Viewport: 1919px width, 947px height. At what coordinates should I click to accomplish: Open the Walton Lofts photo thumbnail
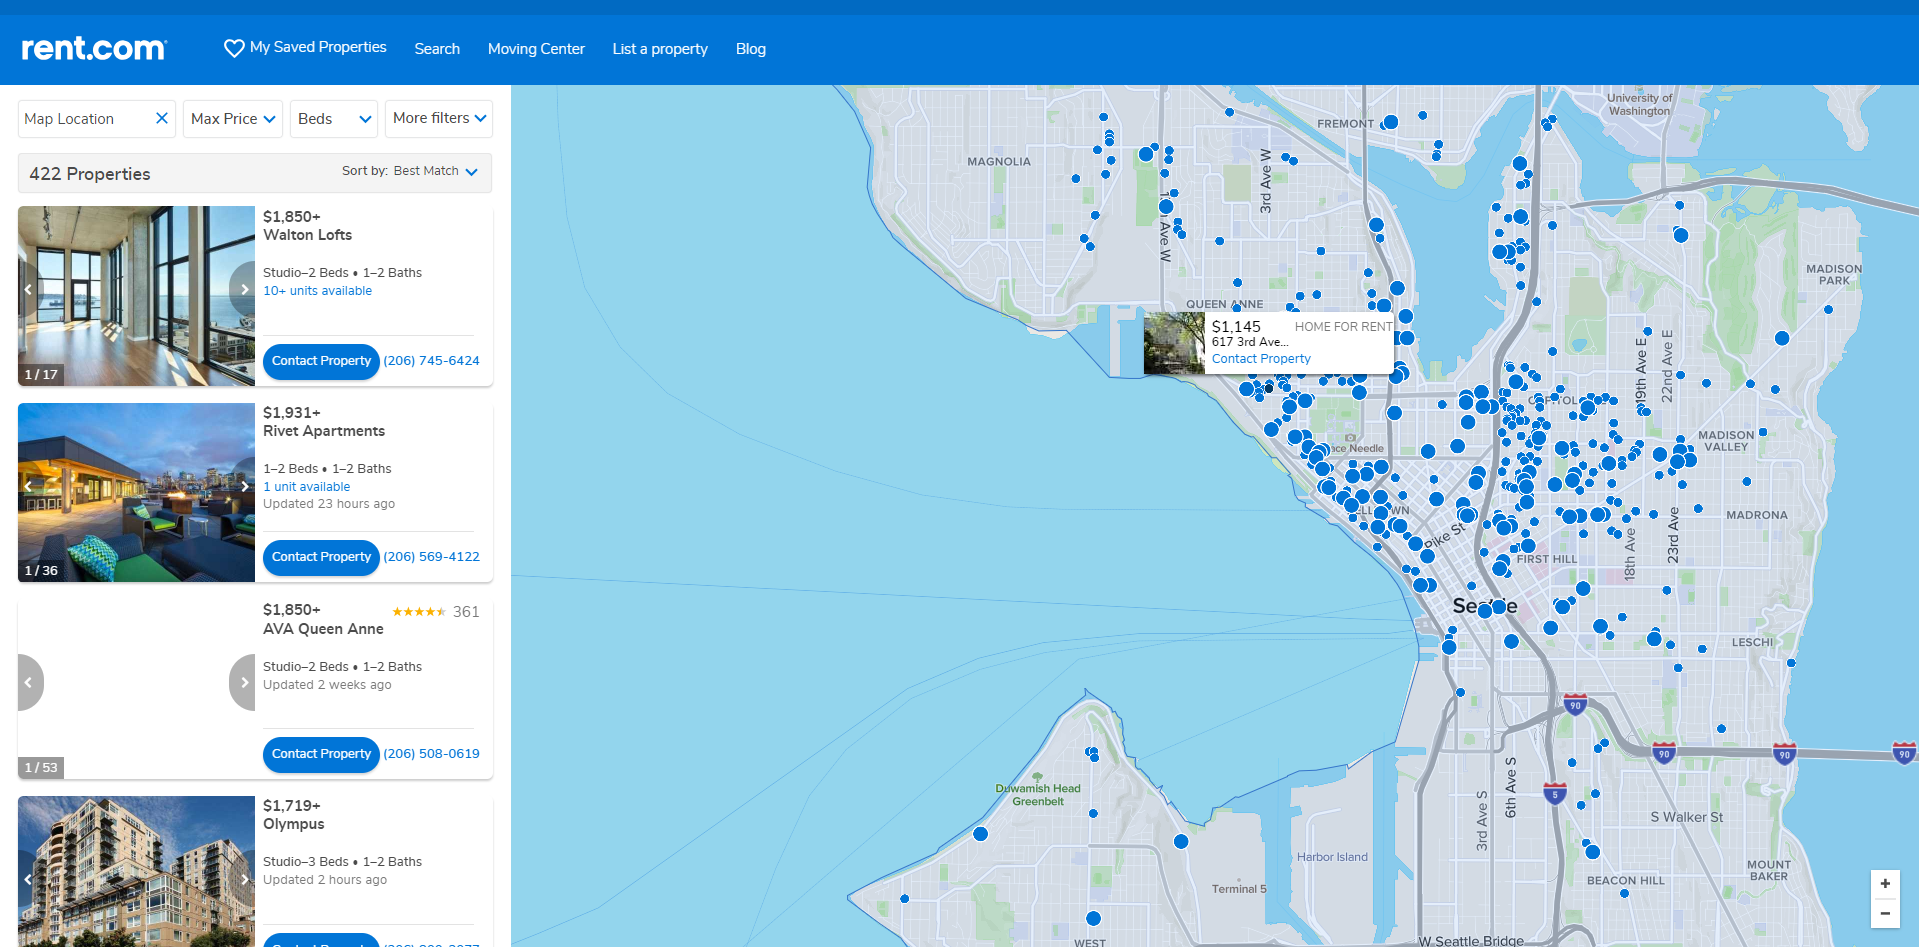tap(136, 295)
